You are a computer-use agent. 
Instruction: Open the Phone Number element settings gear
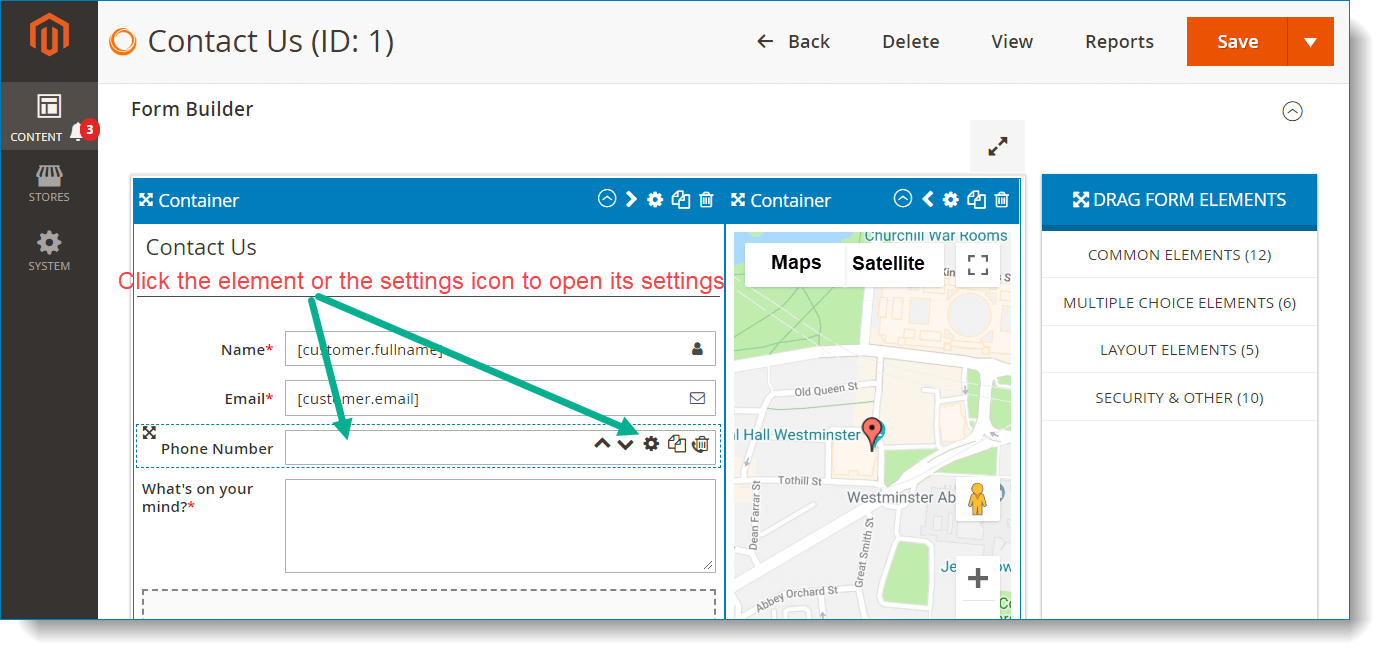651,443
